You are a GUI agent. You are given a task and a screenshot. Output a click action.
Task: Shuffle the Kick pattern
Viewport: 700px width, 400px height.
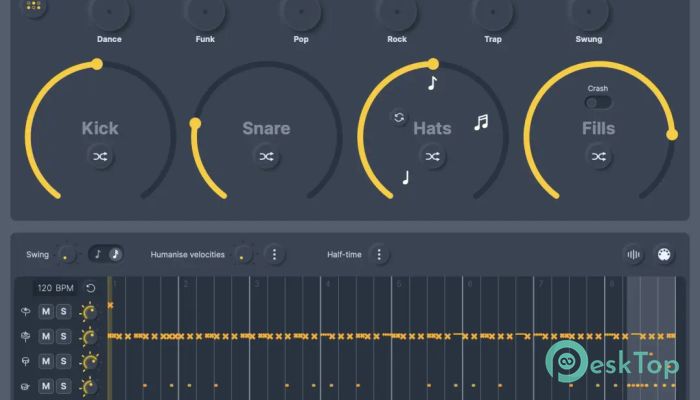100,156
